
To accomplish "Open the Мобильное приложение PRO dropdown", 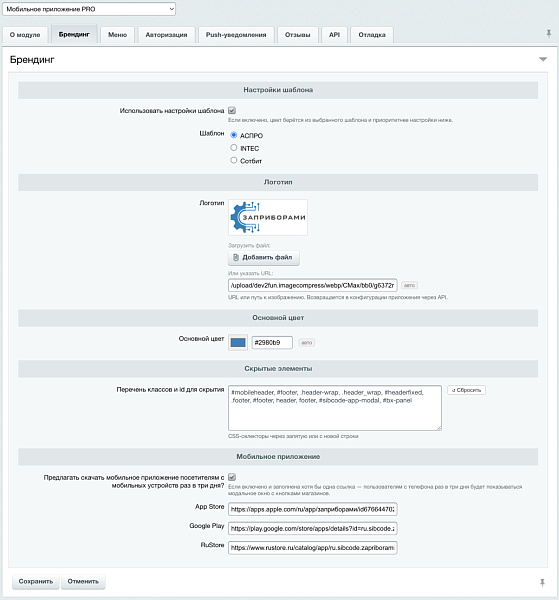I will coord(89,9).
